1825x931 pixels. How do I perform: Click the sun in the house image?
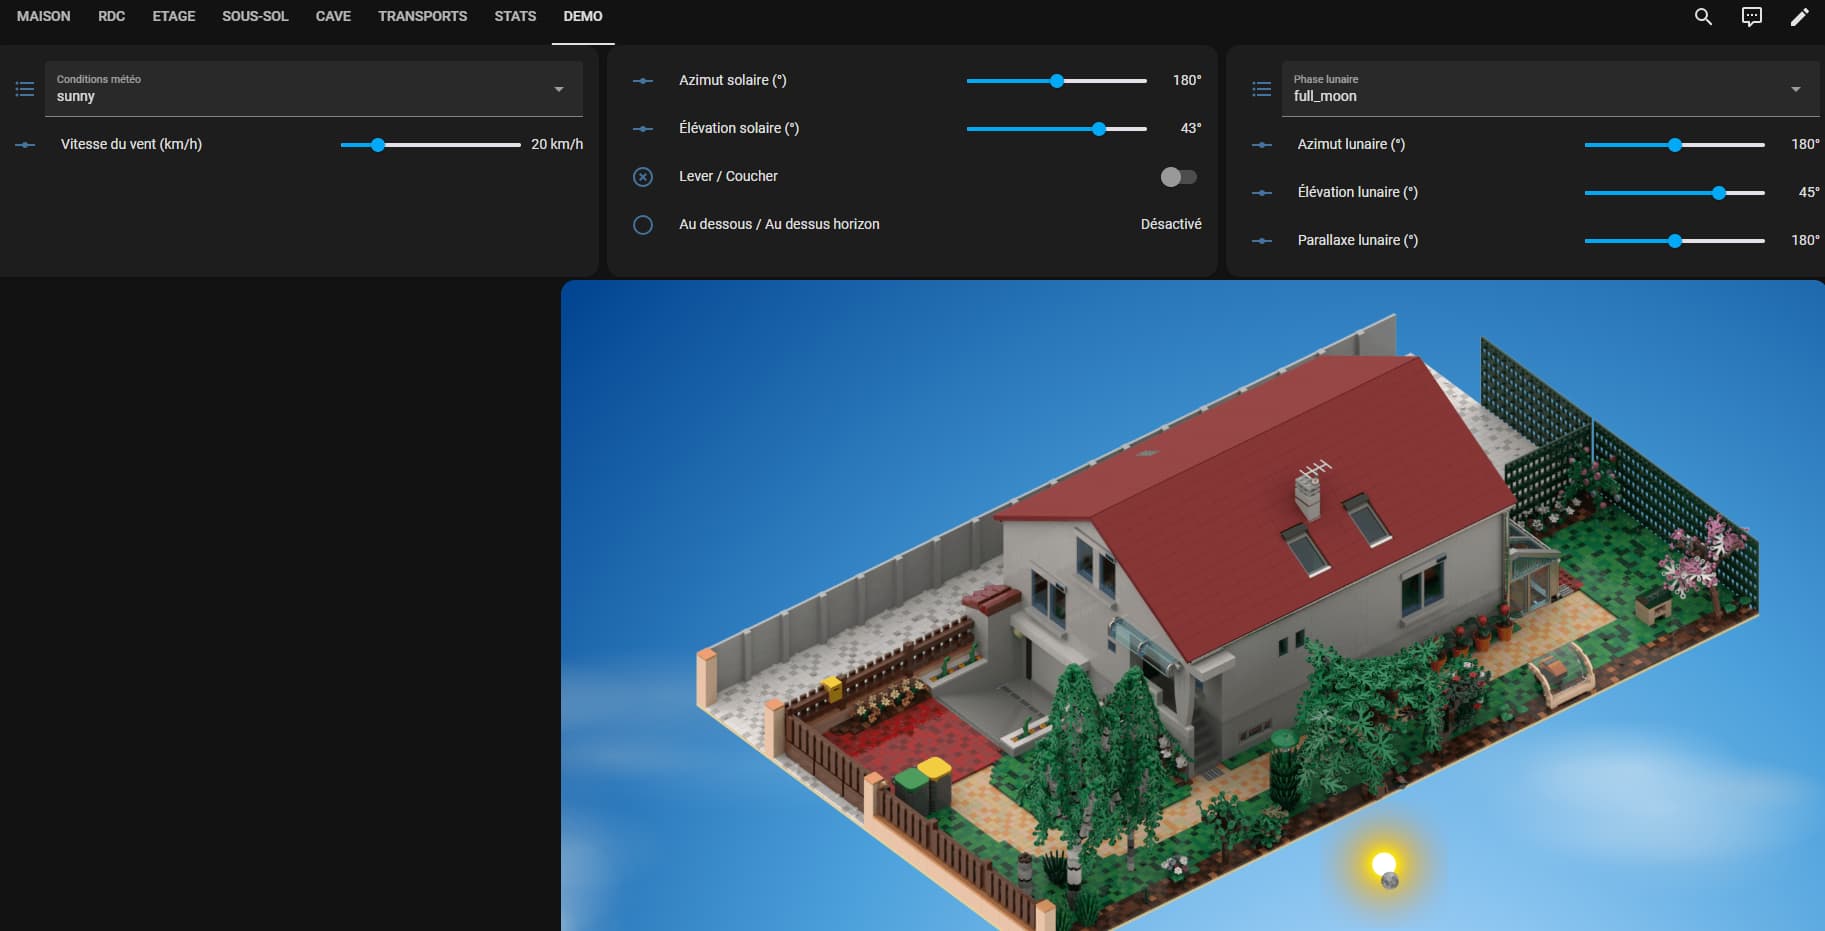tap(1383, 864)
